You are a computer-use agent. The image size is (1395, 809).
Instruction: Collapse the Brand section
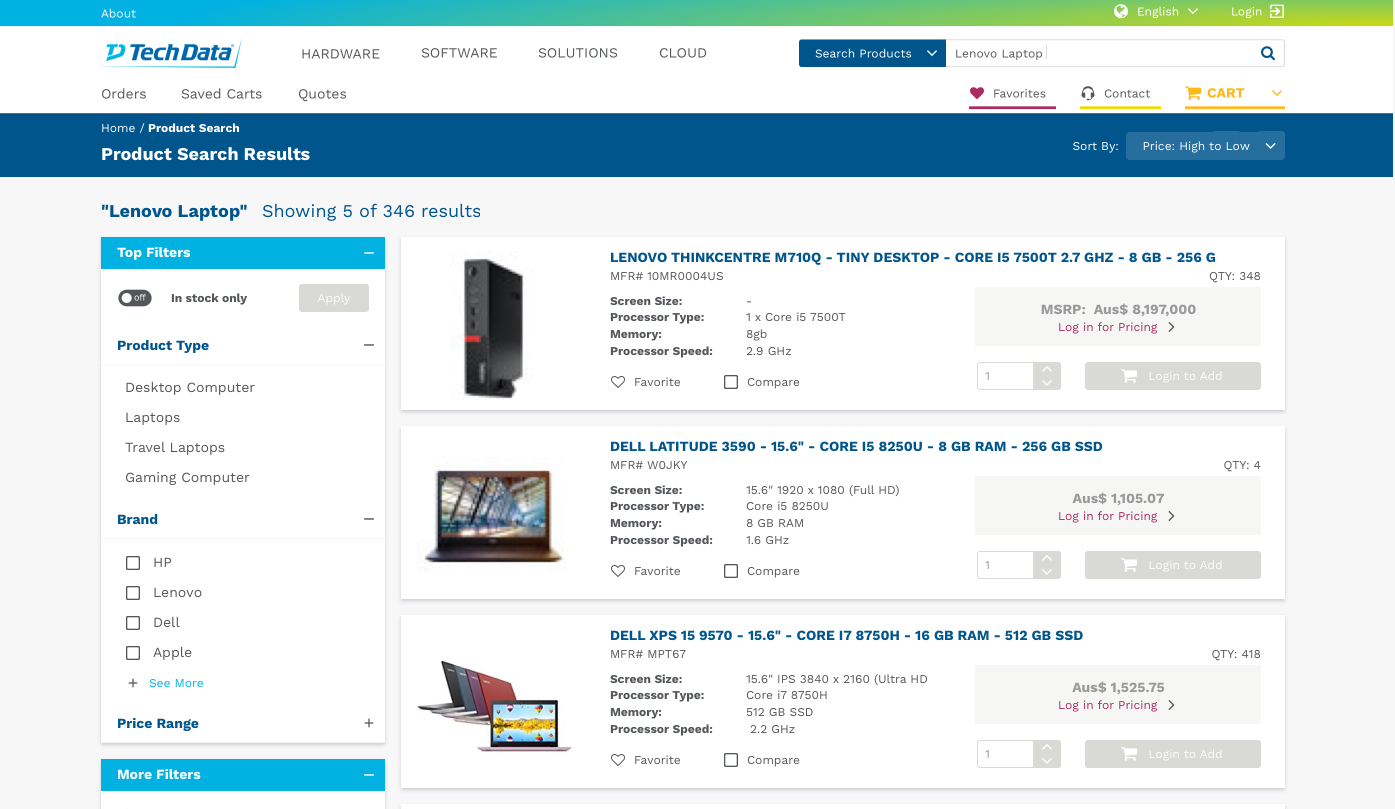click(369, 519)
